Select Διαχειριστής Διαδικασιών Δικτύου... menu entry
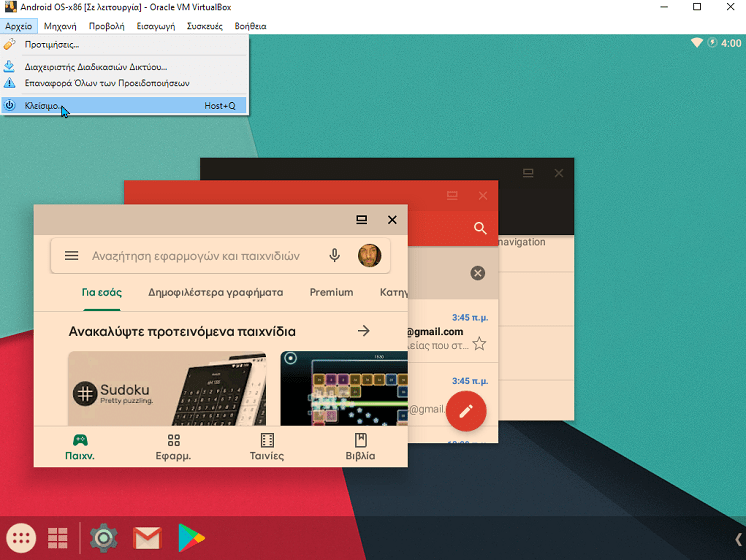This screenshot has height=560, width=746. coord(124,67)
